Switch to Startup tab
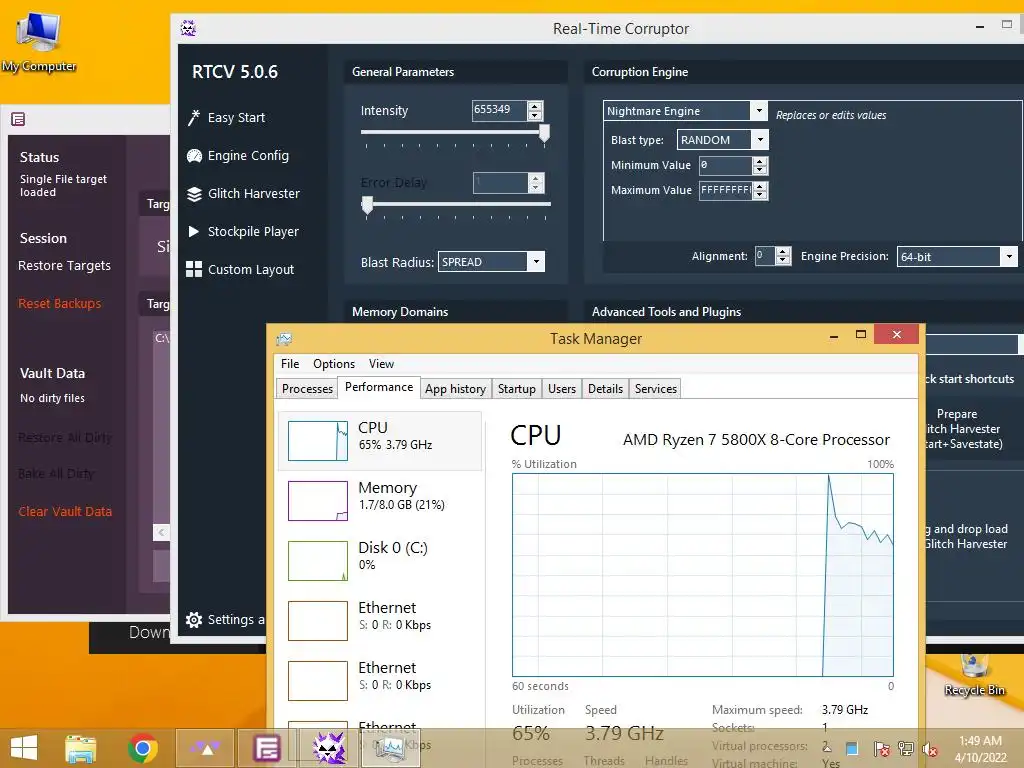The height and width of the screenshot is (768, 1024). 517,389
